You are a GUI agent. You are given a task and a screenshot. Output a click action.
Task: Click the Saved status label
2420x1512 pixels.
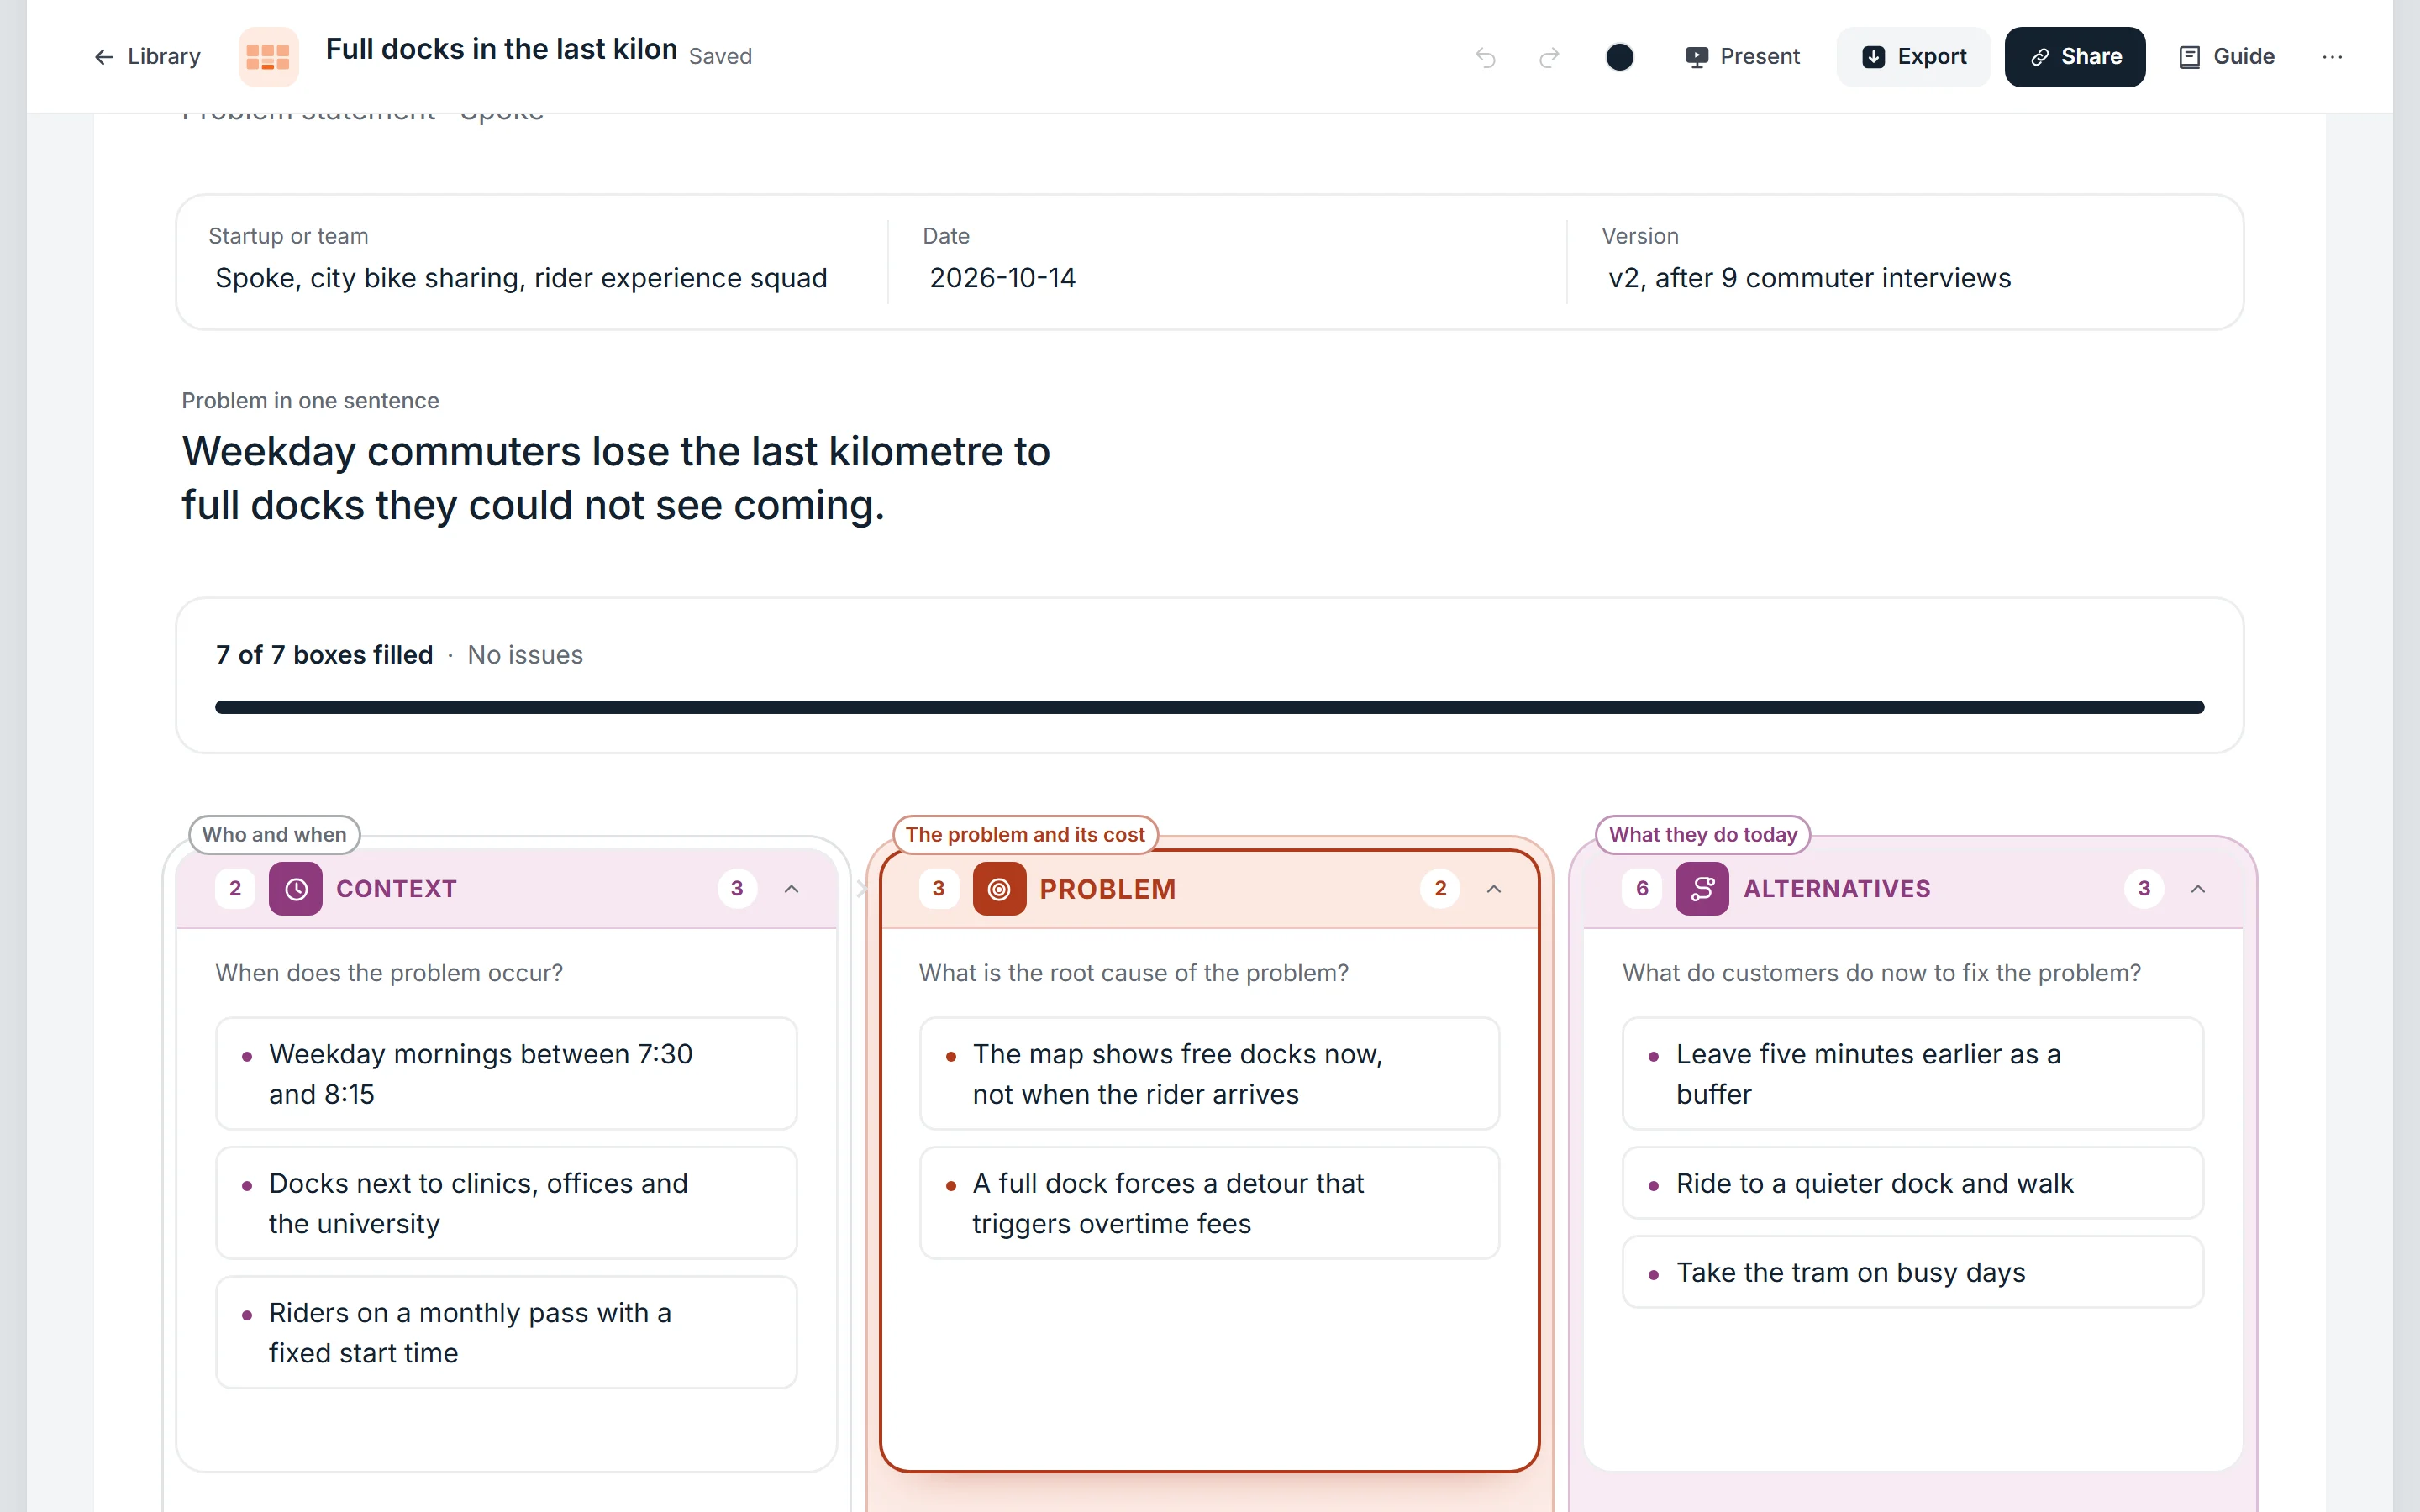click(720, 56)
